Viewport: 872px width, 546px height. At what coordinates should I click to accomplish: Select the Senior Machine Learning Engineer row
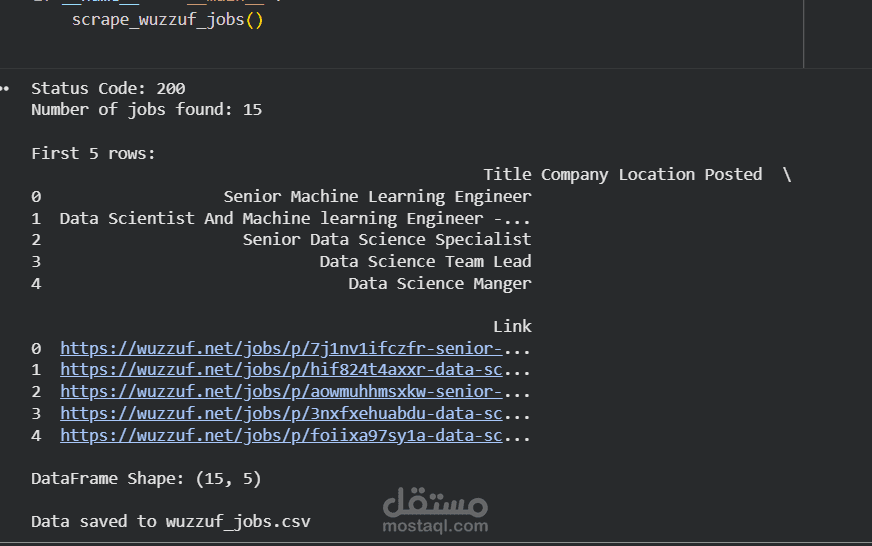[281, 197]
